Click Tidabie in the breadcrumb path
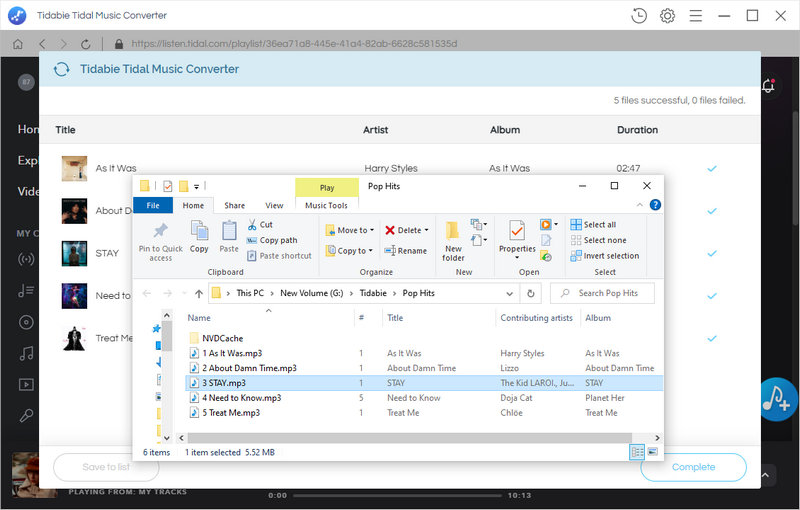 (373, 293)
